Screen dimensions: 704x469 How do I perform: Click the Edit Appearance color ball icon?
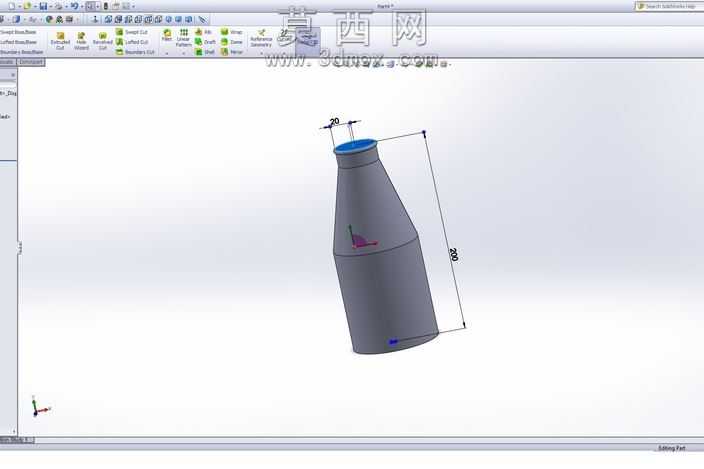pos(49,19)
